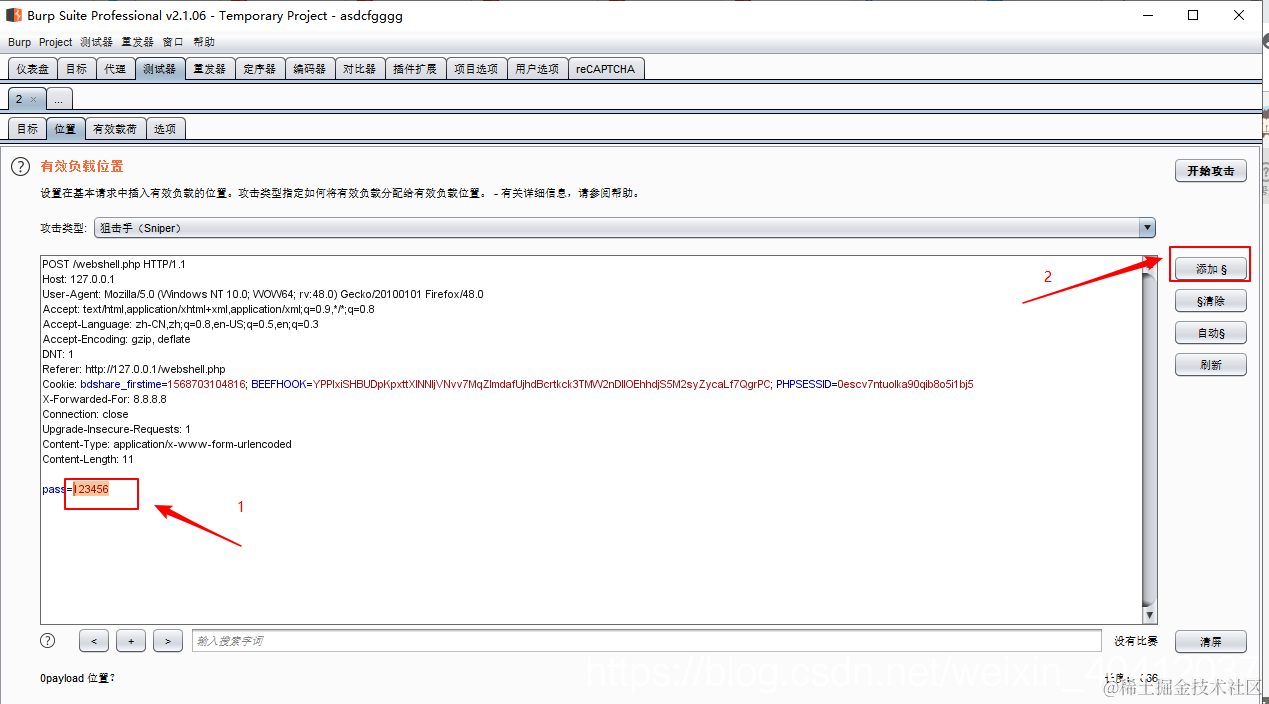Select the 重发器 main tab

tap(210, 69)
